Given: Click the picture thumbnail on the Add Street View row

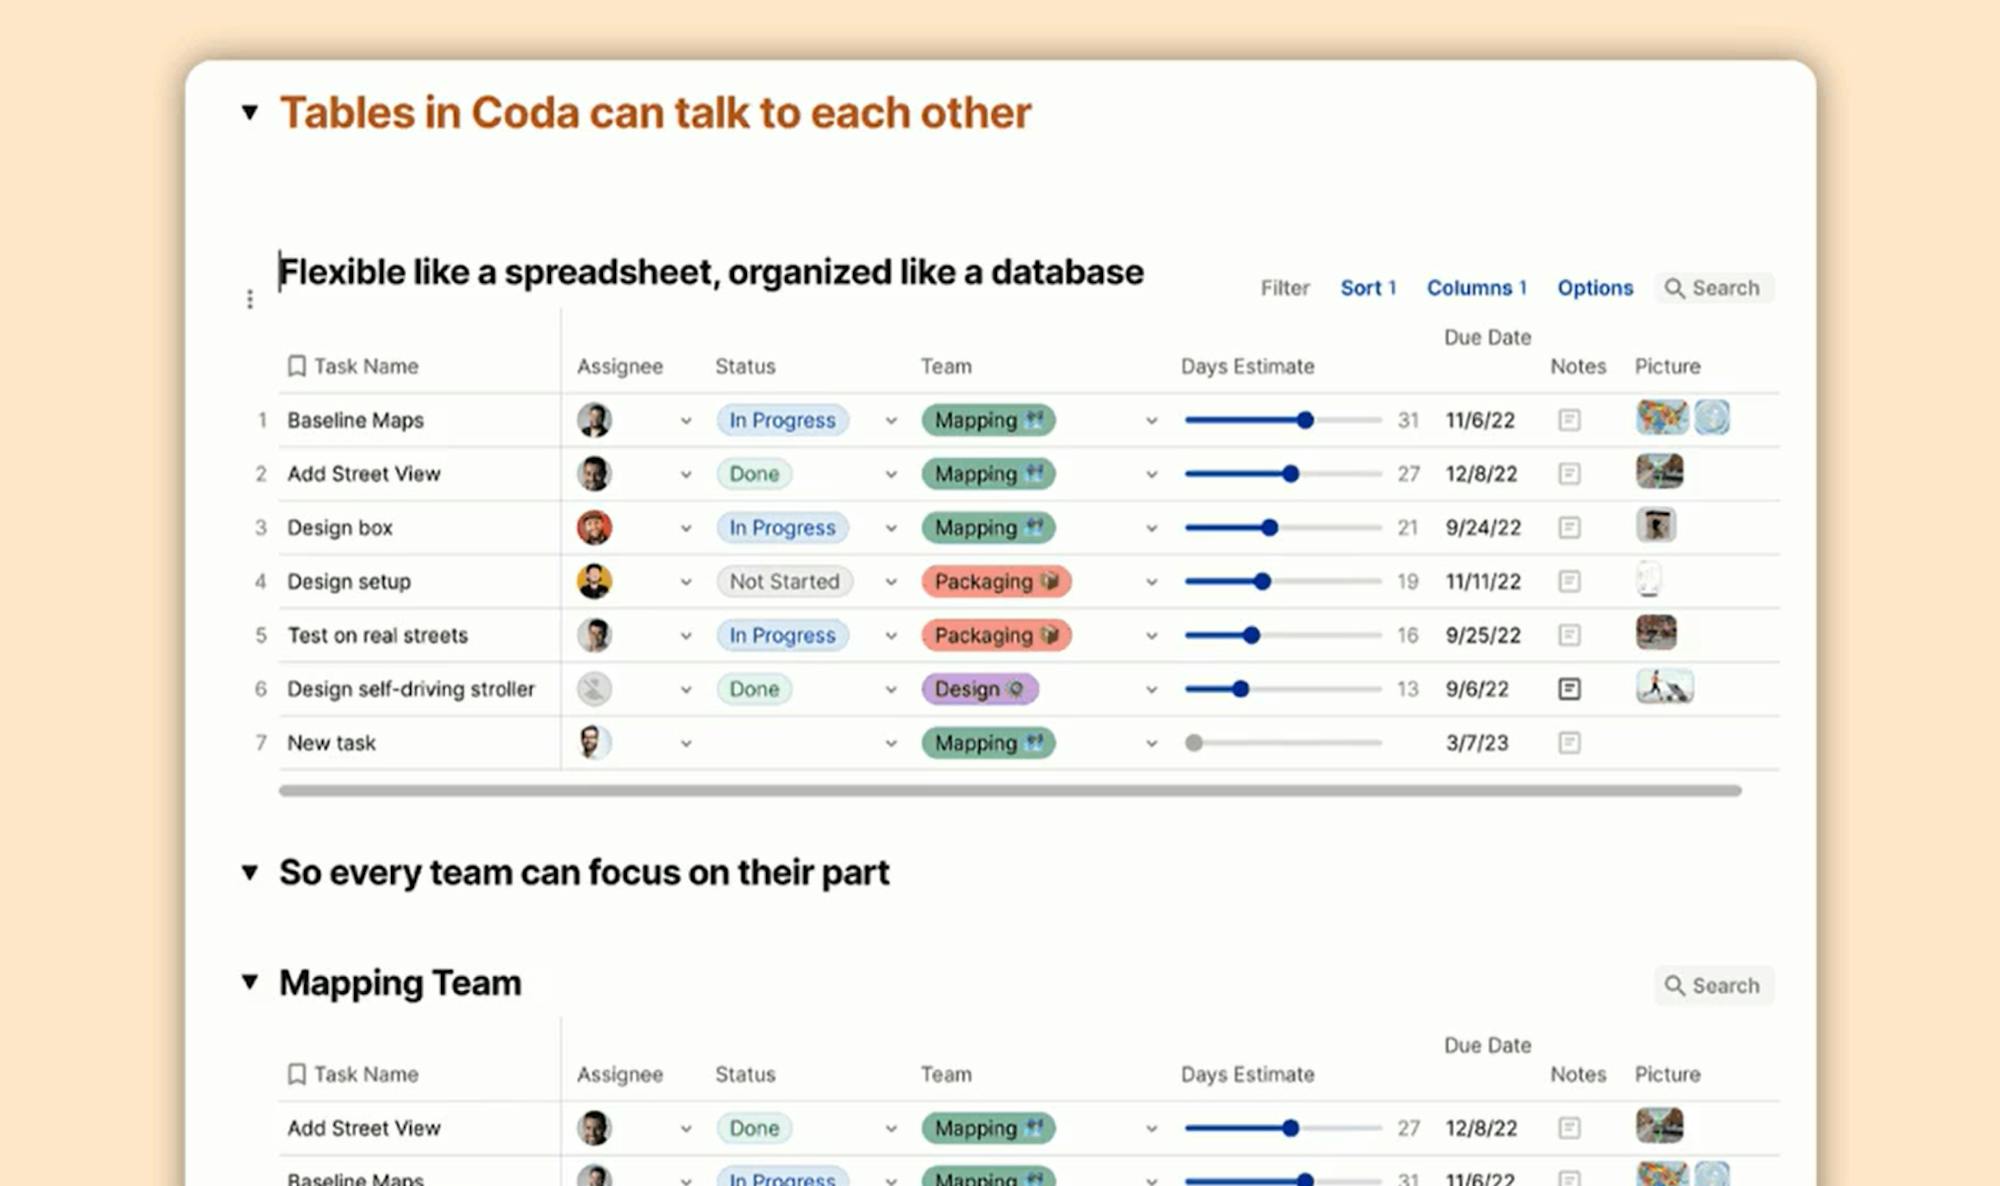Looking at the screenshot, I should tap(1660, 473).
